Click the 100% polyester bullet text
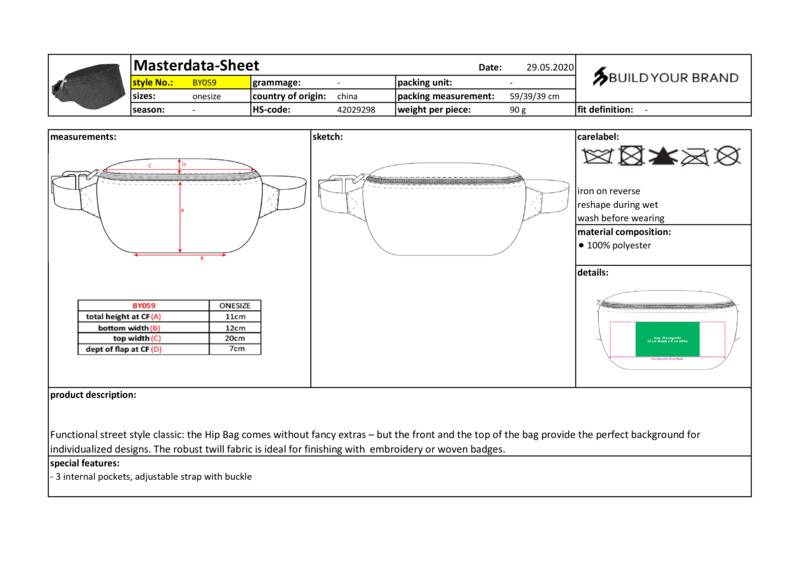The width and height of the screenshot is (800, 566). pos(617,245)
